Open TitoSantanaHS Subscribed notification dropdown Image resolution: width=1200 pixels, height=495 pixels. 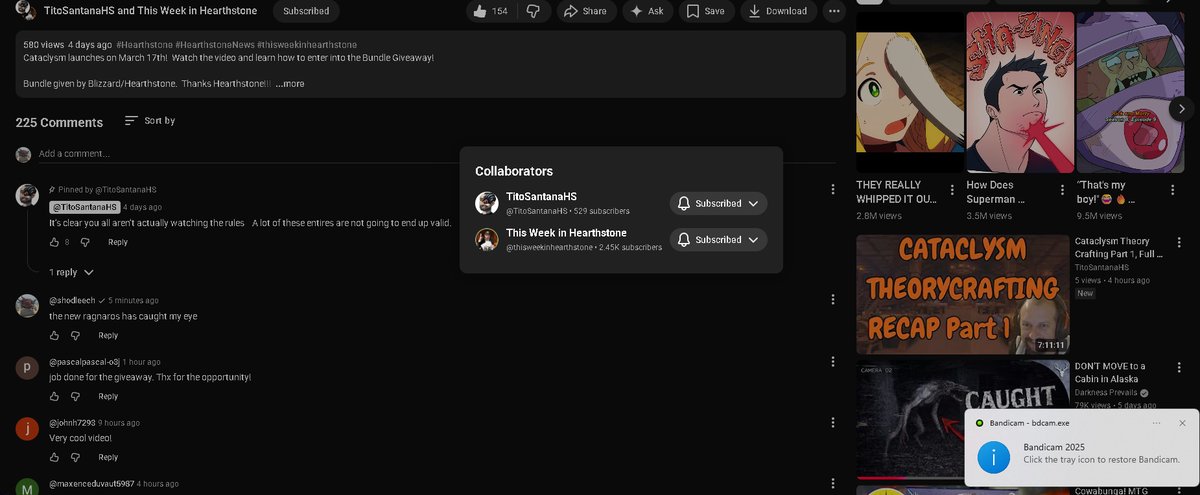[718, 203]
